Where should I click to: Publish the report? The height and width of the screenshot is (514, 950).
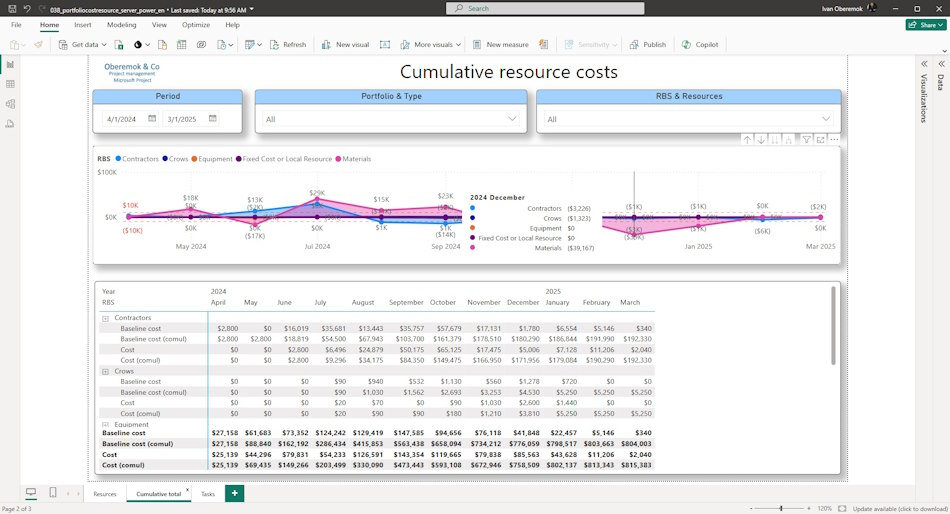(x=648, y=45)
